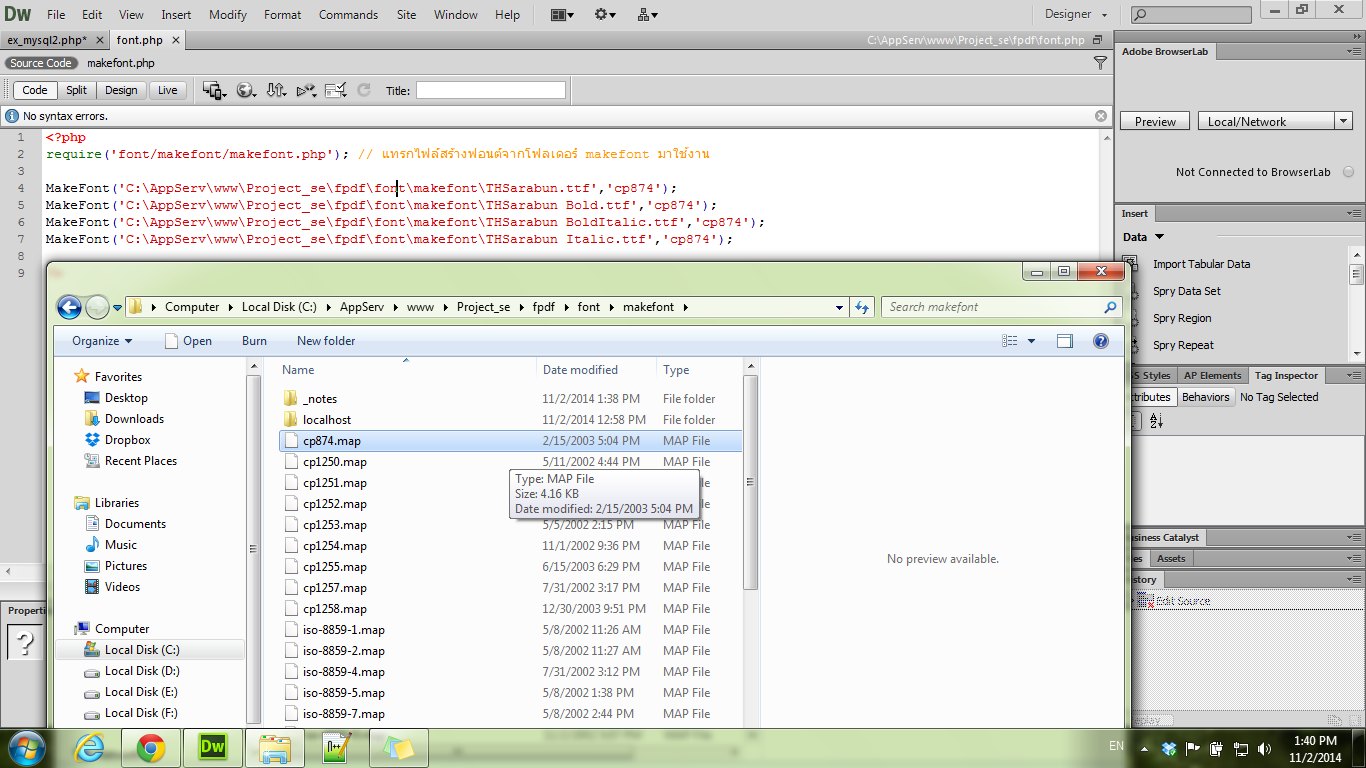Open the Format menu

pyautogui.click(x=283, y=15)
